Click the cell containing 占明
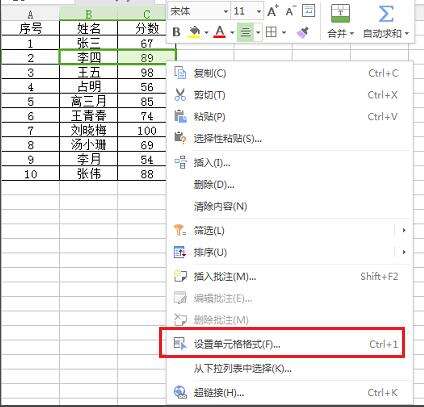The image size is (424, 407). pyautogui.click(x=89, y=87)
